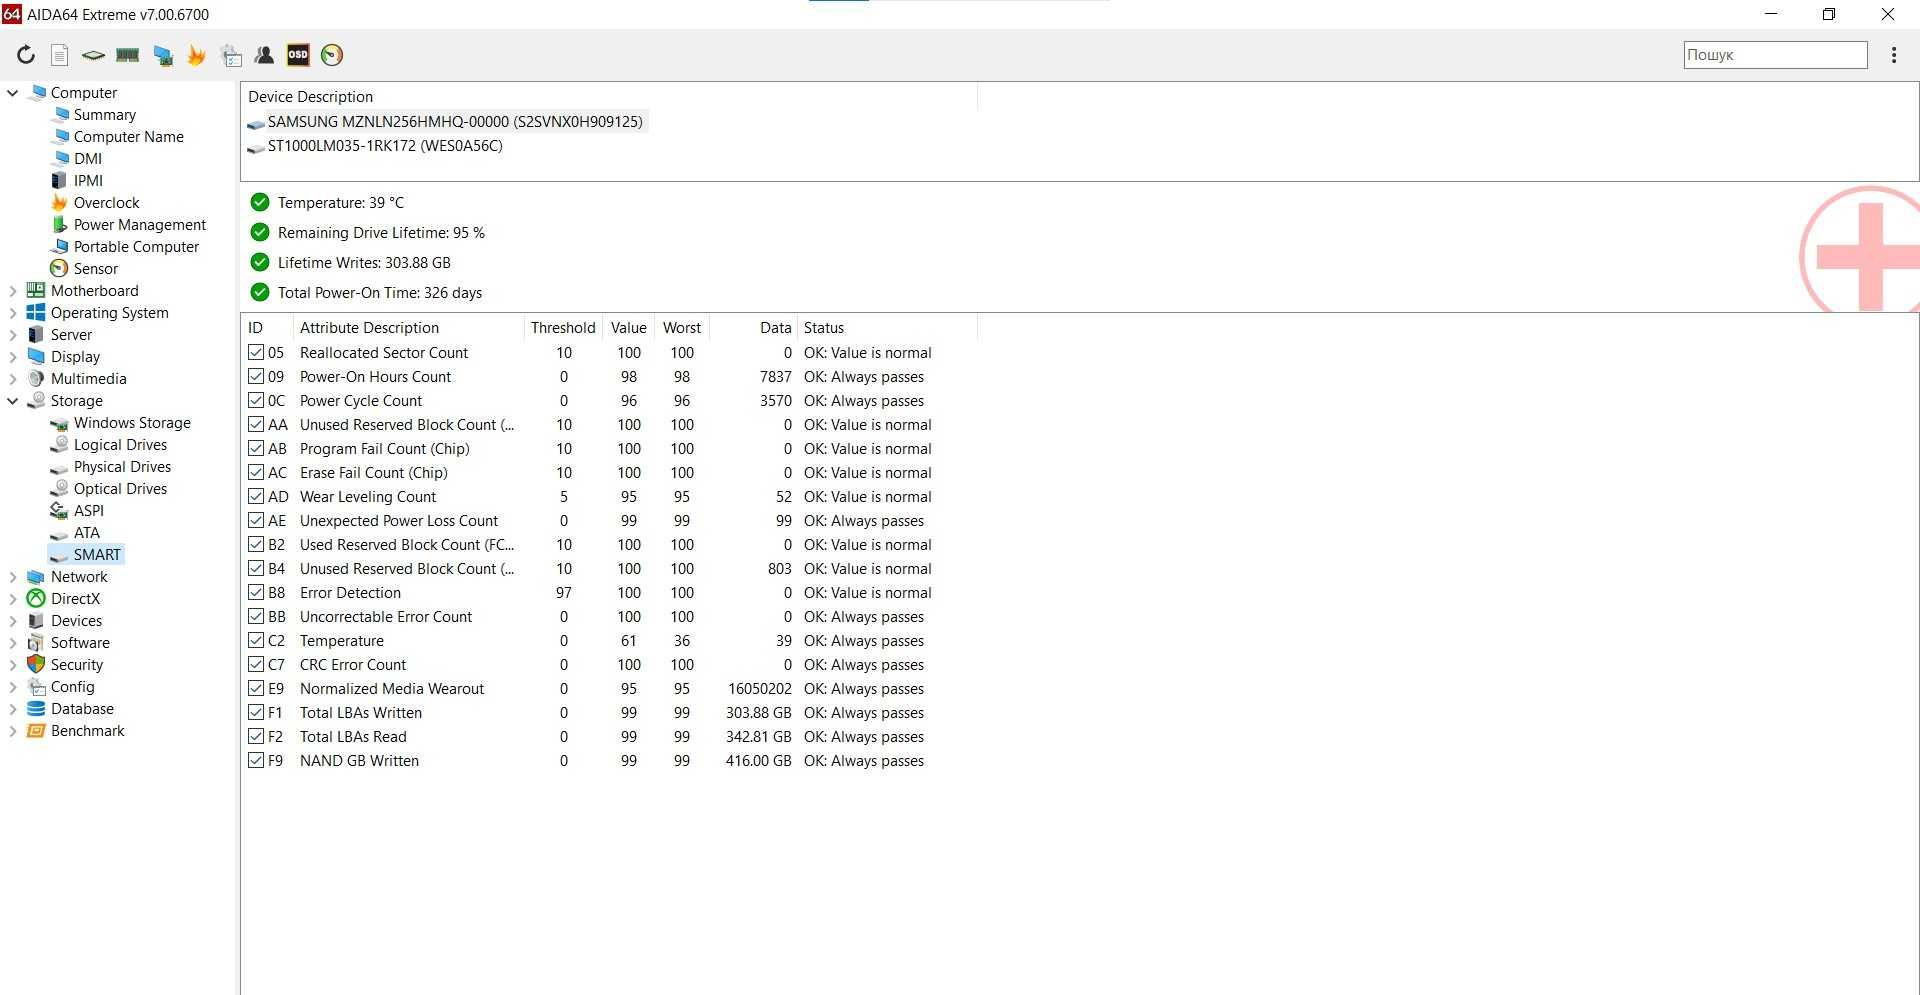Click the Refresh toolbar icon
This screenshot has width=1920, height=995.
tap(26, 55)
